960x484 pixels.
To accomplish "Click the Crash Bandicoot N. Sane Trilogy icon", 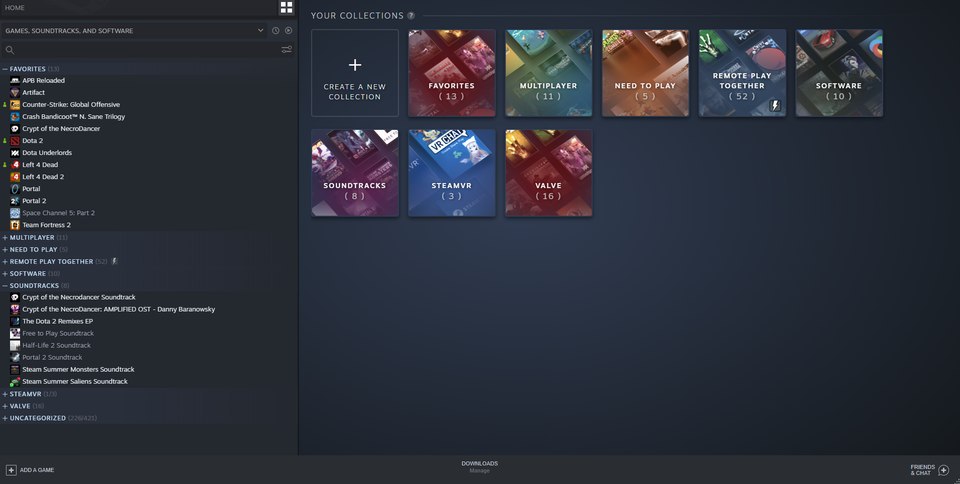I will pos(15,116).
